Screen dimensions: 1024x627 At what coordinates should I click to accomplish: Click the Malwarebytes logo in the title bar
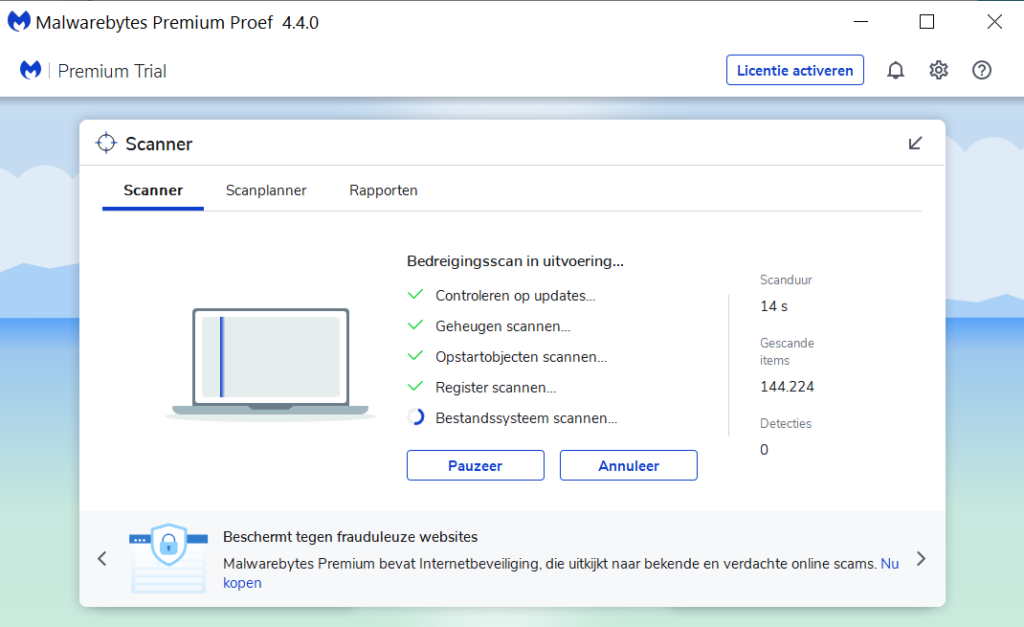[19, 22]
